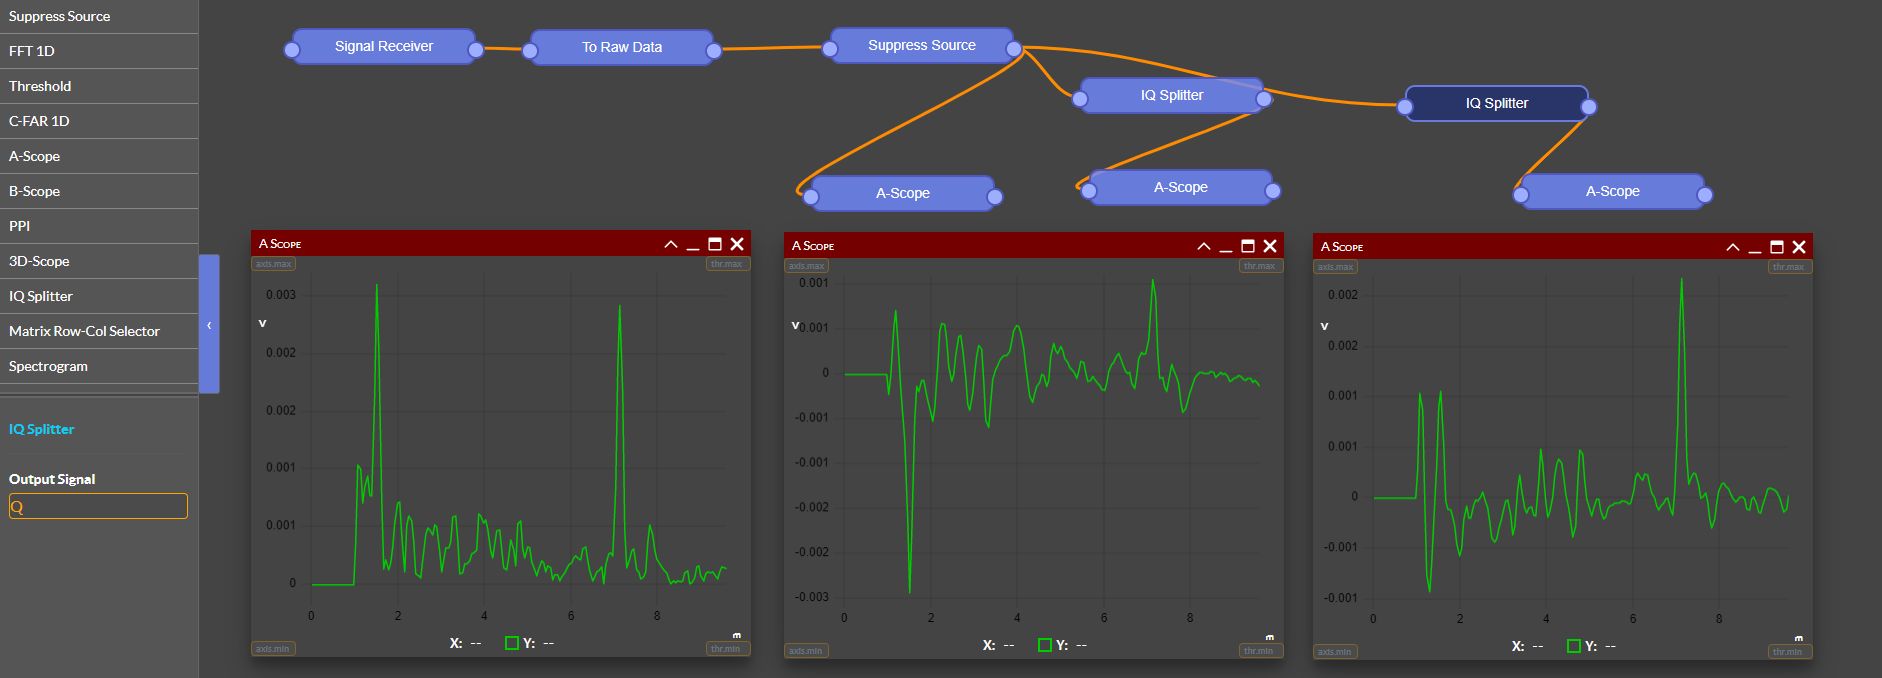Click the thr.min button in the rightmost A Scope
The image size is (1882, 678).
pos(1789,651)
